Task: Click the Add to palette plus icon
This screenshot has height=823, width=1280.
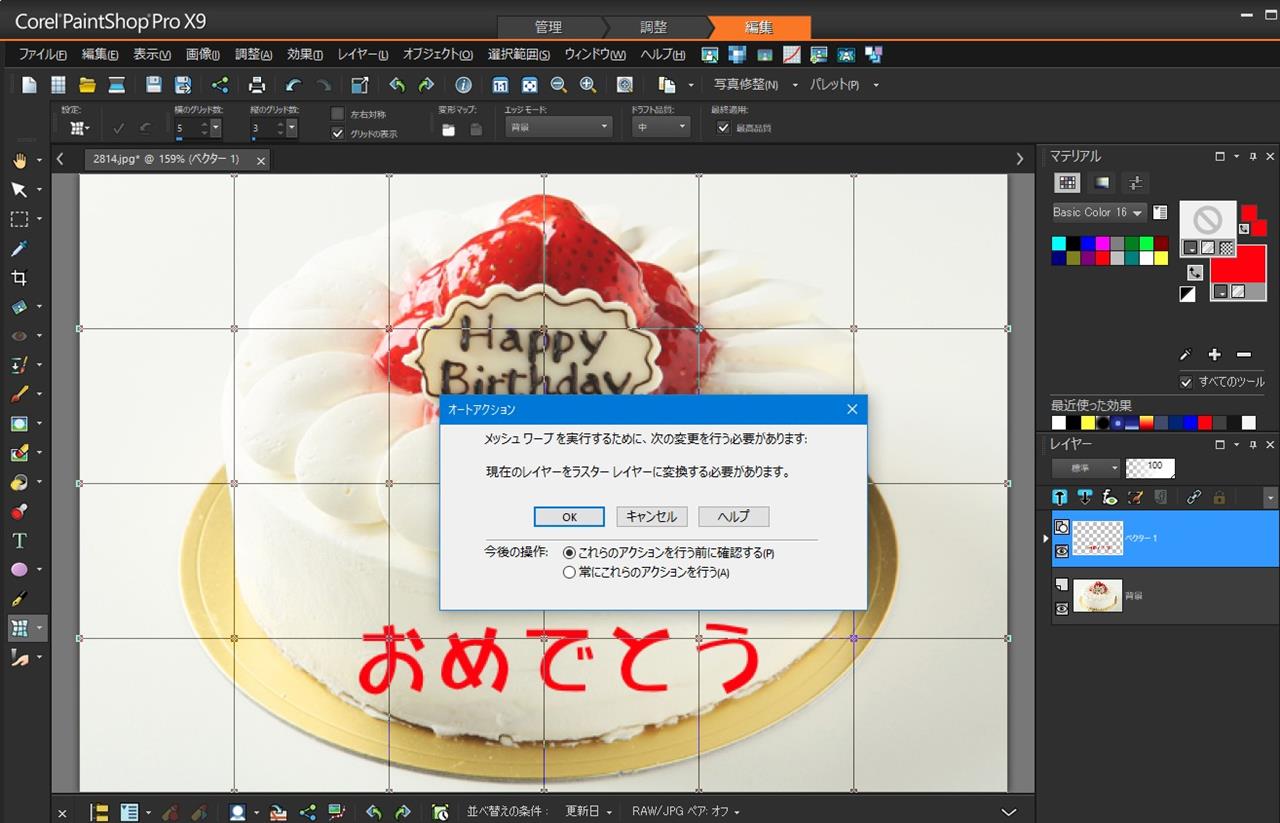Action: coord(1214,354)
